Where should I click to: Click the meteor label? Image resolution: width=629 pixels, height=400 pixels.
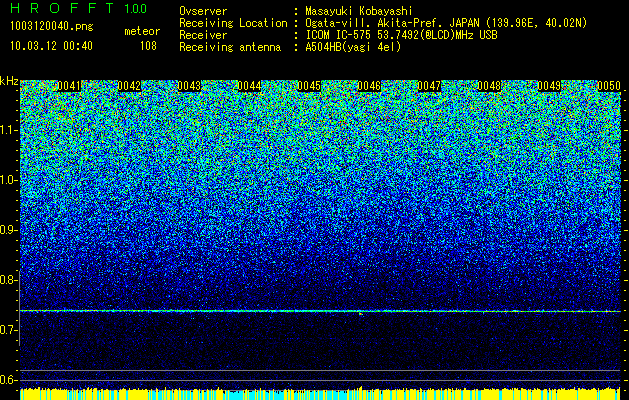142,31
